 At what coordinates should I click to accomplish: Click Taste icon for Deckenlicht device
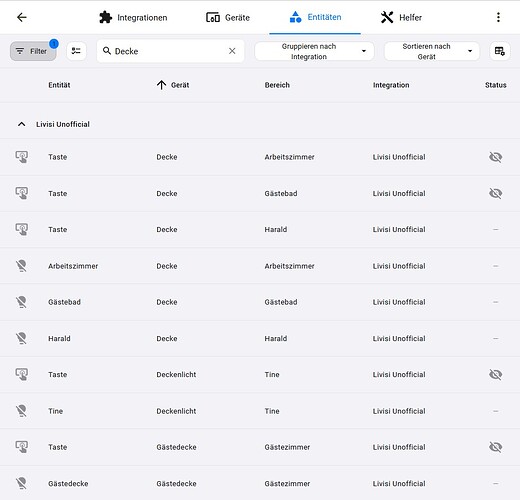click(22, 374)
